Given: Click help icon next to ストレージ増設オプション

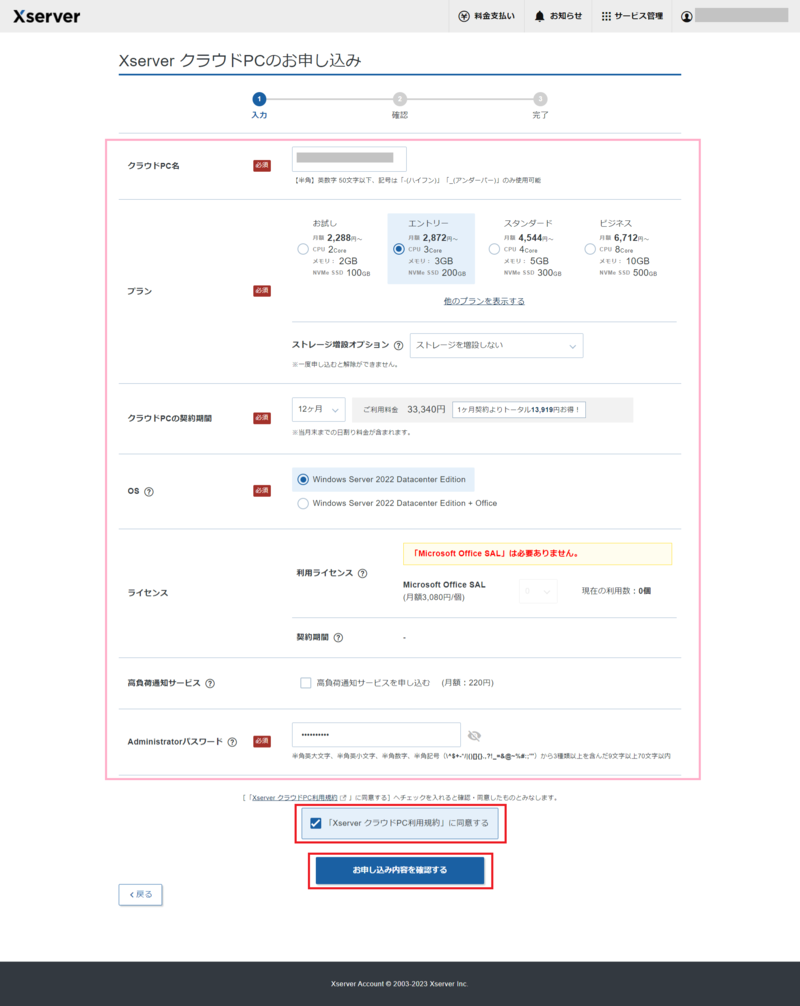Looking at the screenshot, I should [x=399, y=345].
